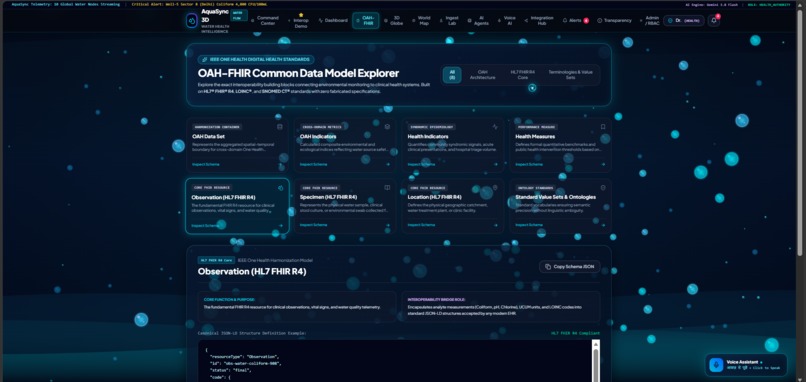Click the notification bell icon
Screen dimensions: 806x382
(x=713, y=21)
